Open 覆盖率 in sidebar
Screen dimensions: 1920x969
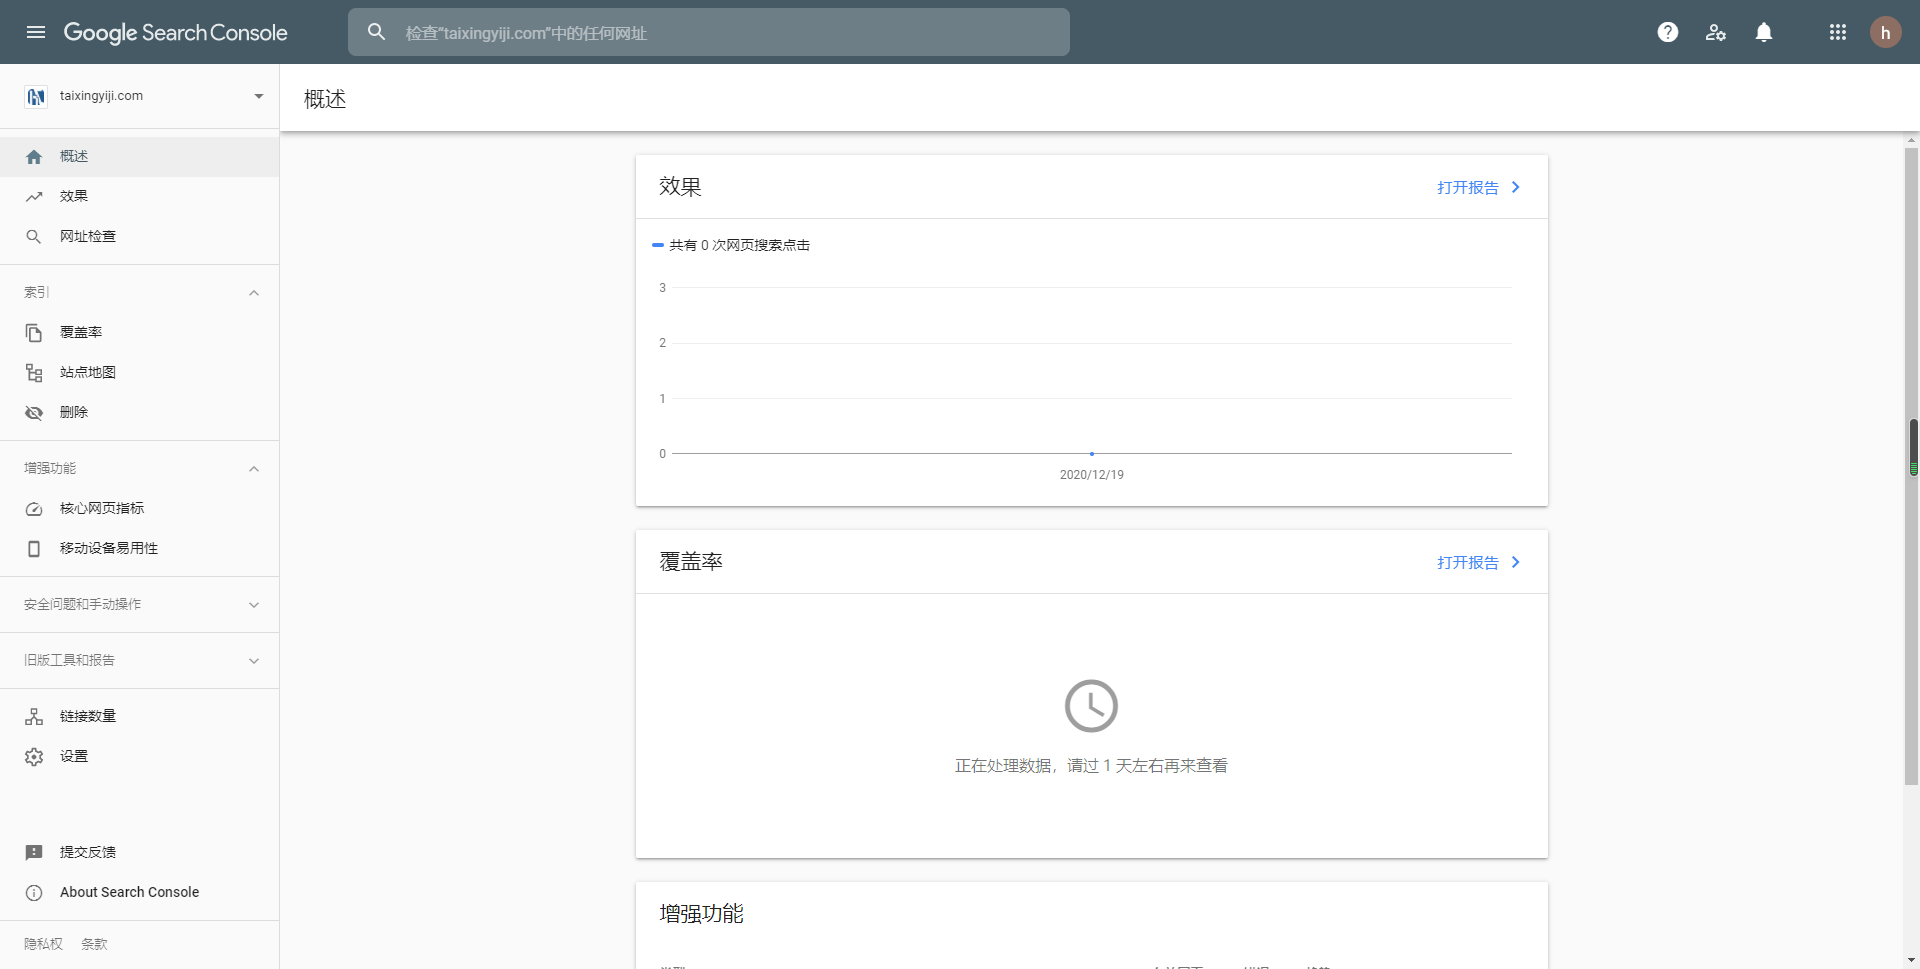click(x=139, y=332)
